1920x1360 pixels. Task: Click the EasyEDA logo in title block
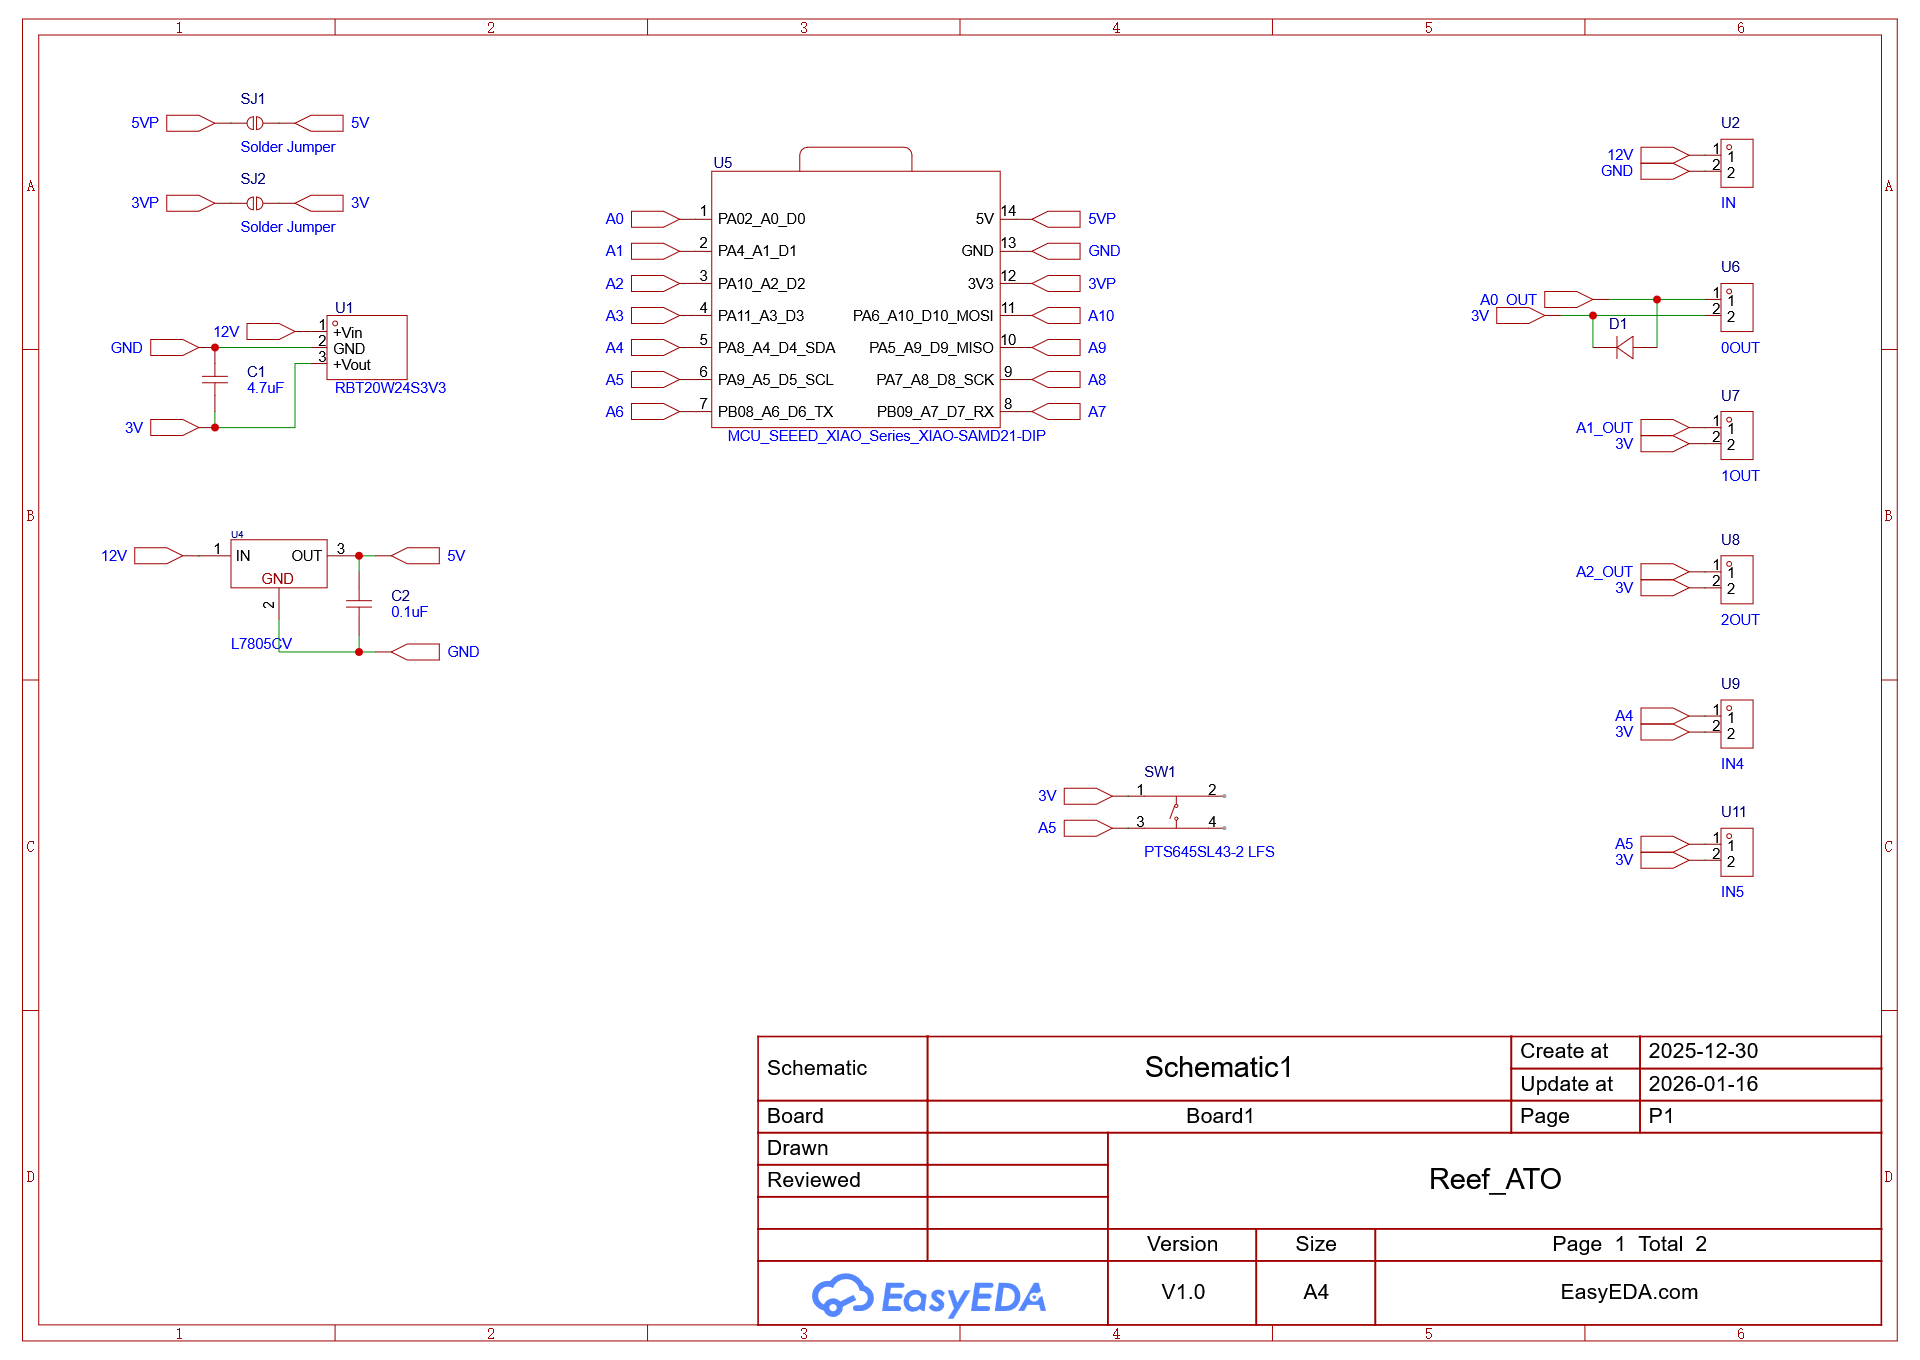click(928, 1296)
